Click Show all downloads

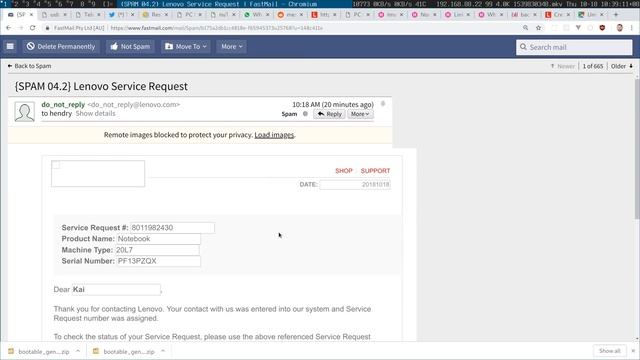[609, 351]
